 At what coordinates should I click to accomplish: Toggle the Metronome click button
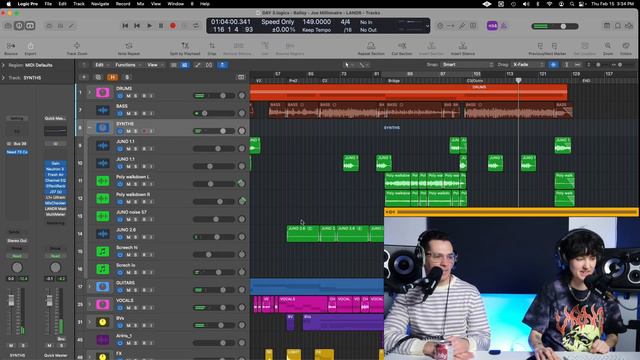point(504,26)
